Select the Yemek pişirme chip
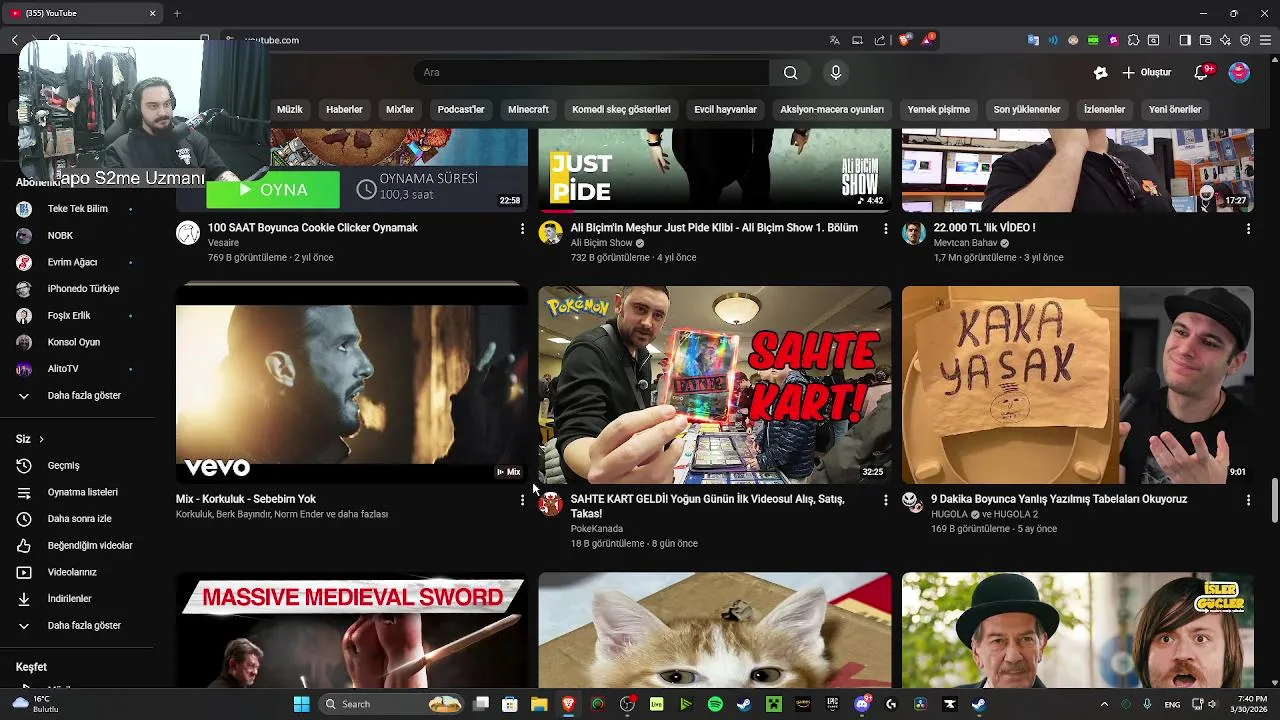Screen dimensions: 1280x720 click(x=939, y=109)
